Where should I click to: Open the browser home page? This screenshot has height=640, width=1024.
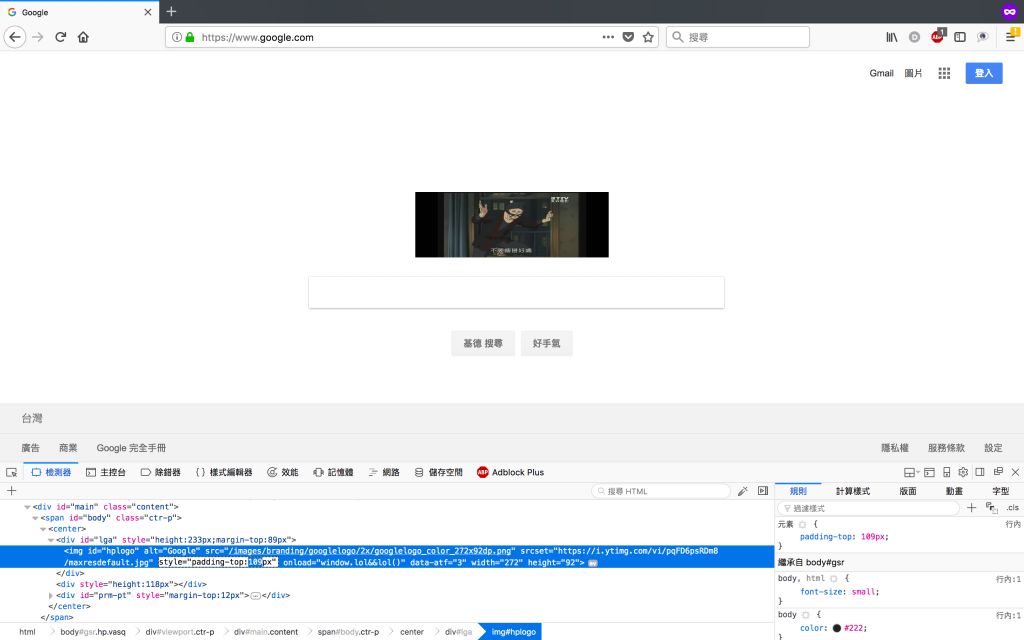[x=83, y=37]
